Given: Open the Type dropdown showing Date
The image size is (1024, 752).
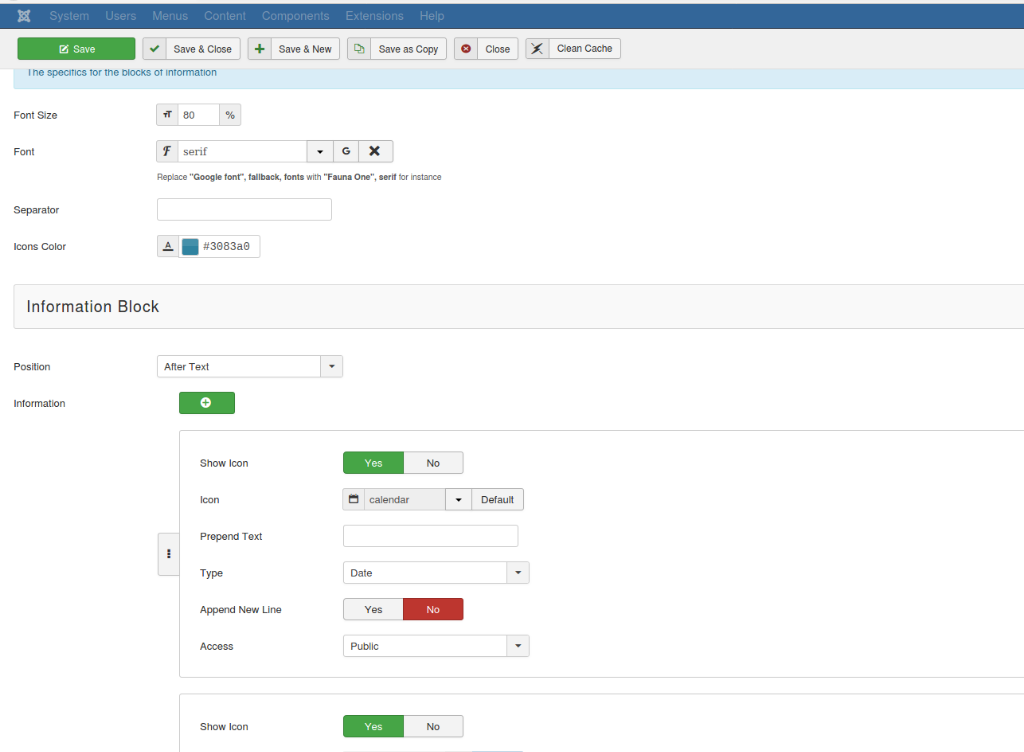Looking at the screenshot, I should [435, 573].
